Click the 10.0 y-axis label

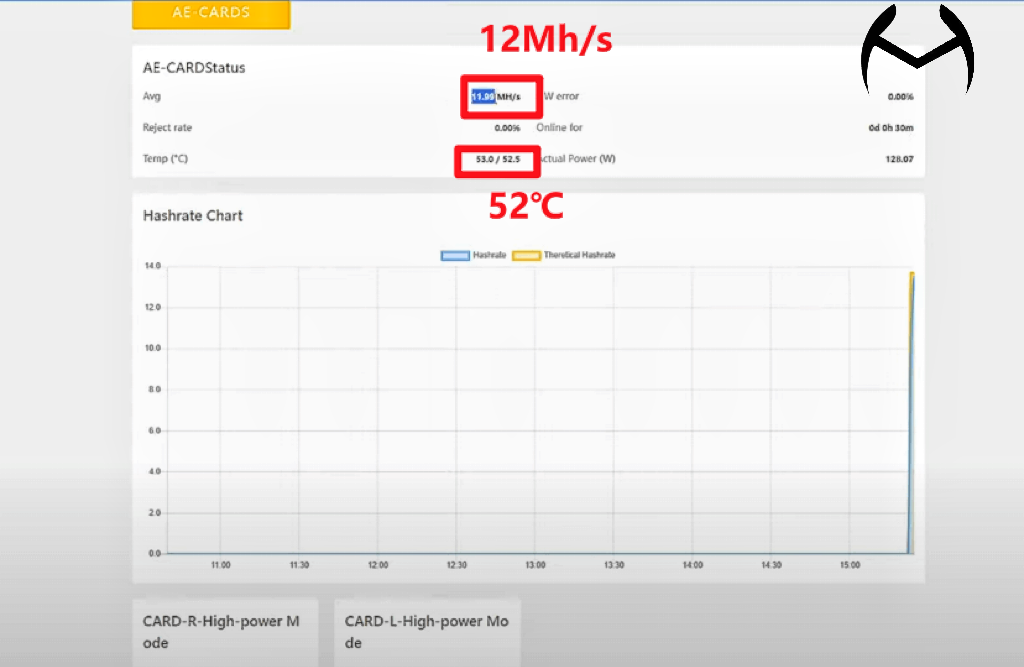pos(153,348)
